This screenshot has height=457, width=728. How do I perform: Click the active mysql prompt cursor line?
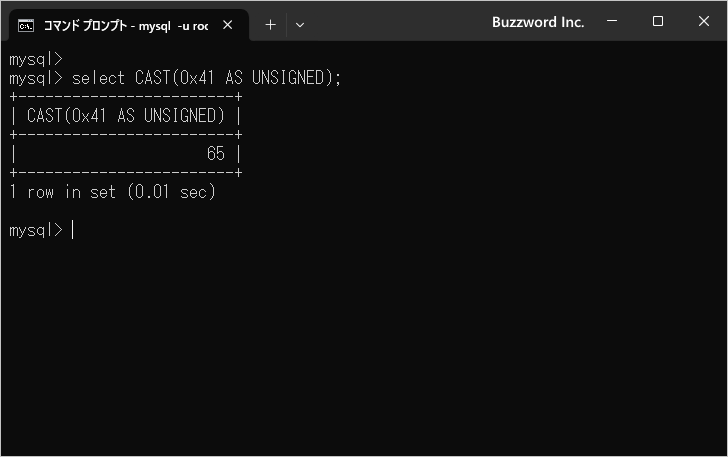tap(40, 230)
